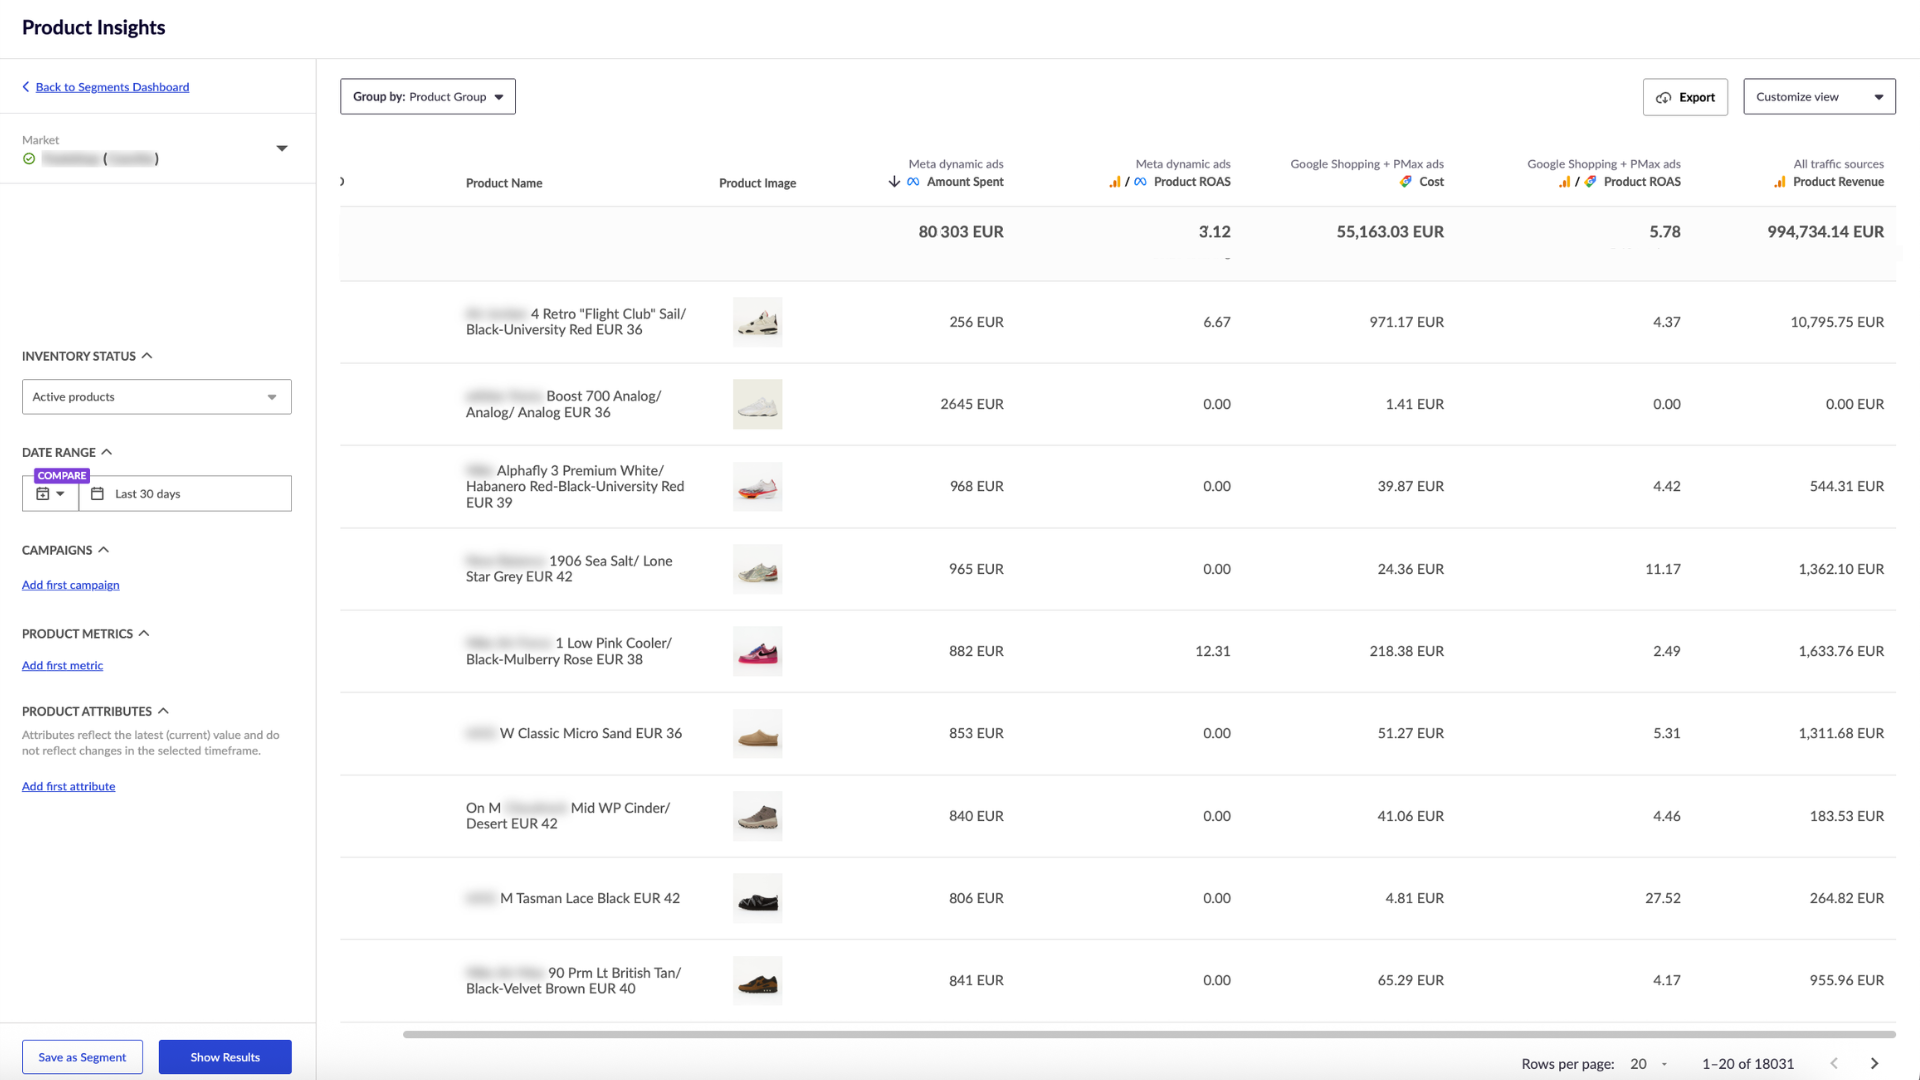Image resolution: width=1920 pixels, height=1080 pixels.
Task: Click the horizontal table scrollbar
Action: point(1148,1034)
